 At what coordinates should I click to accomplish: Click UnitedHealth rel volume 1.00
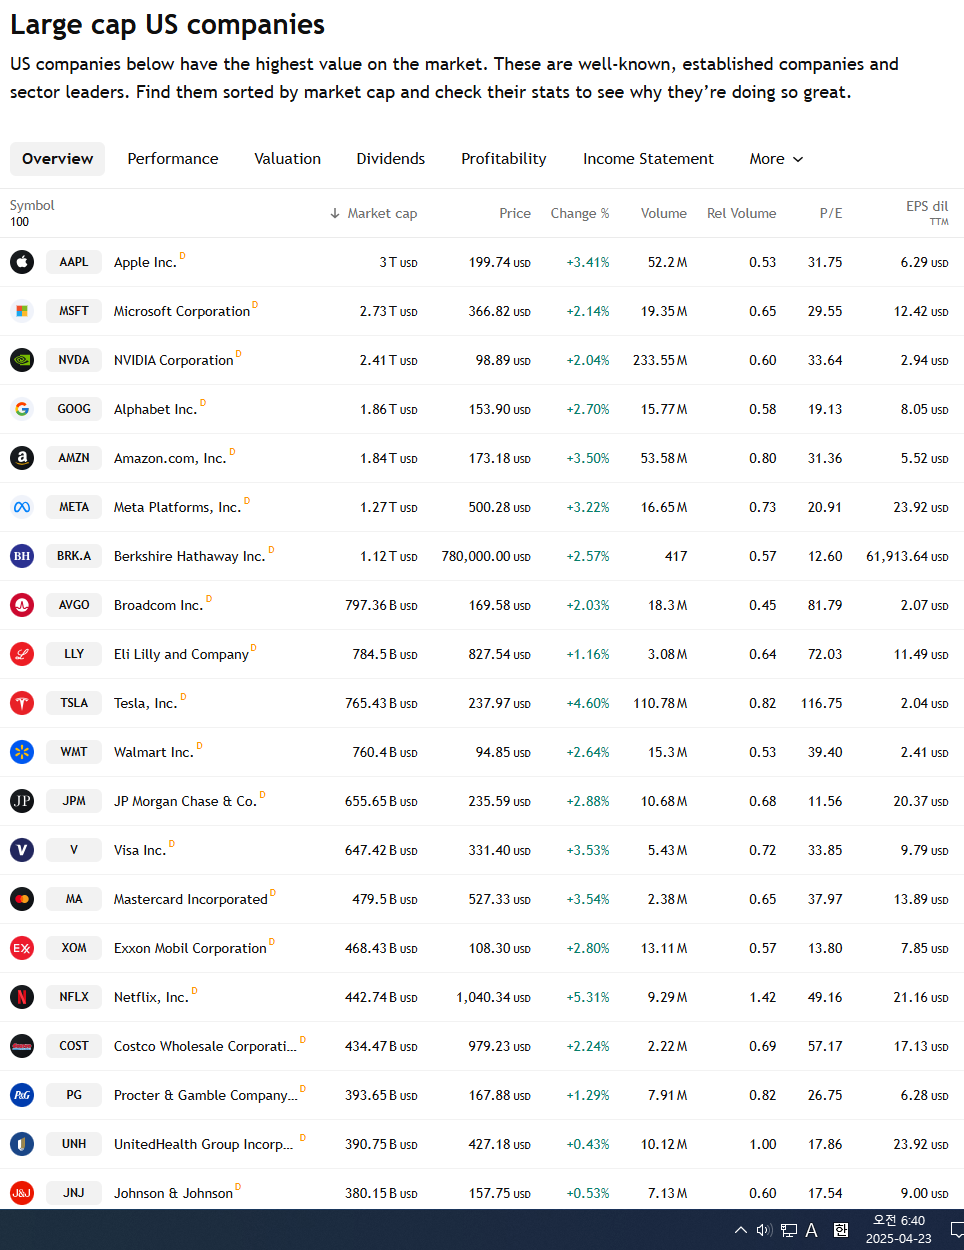click(763, 1144)
